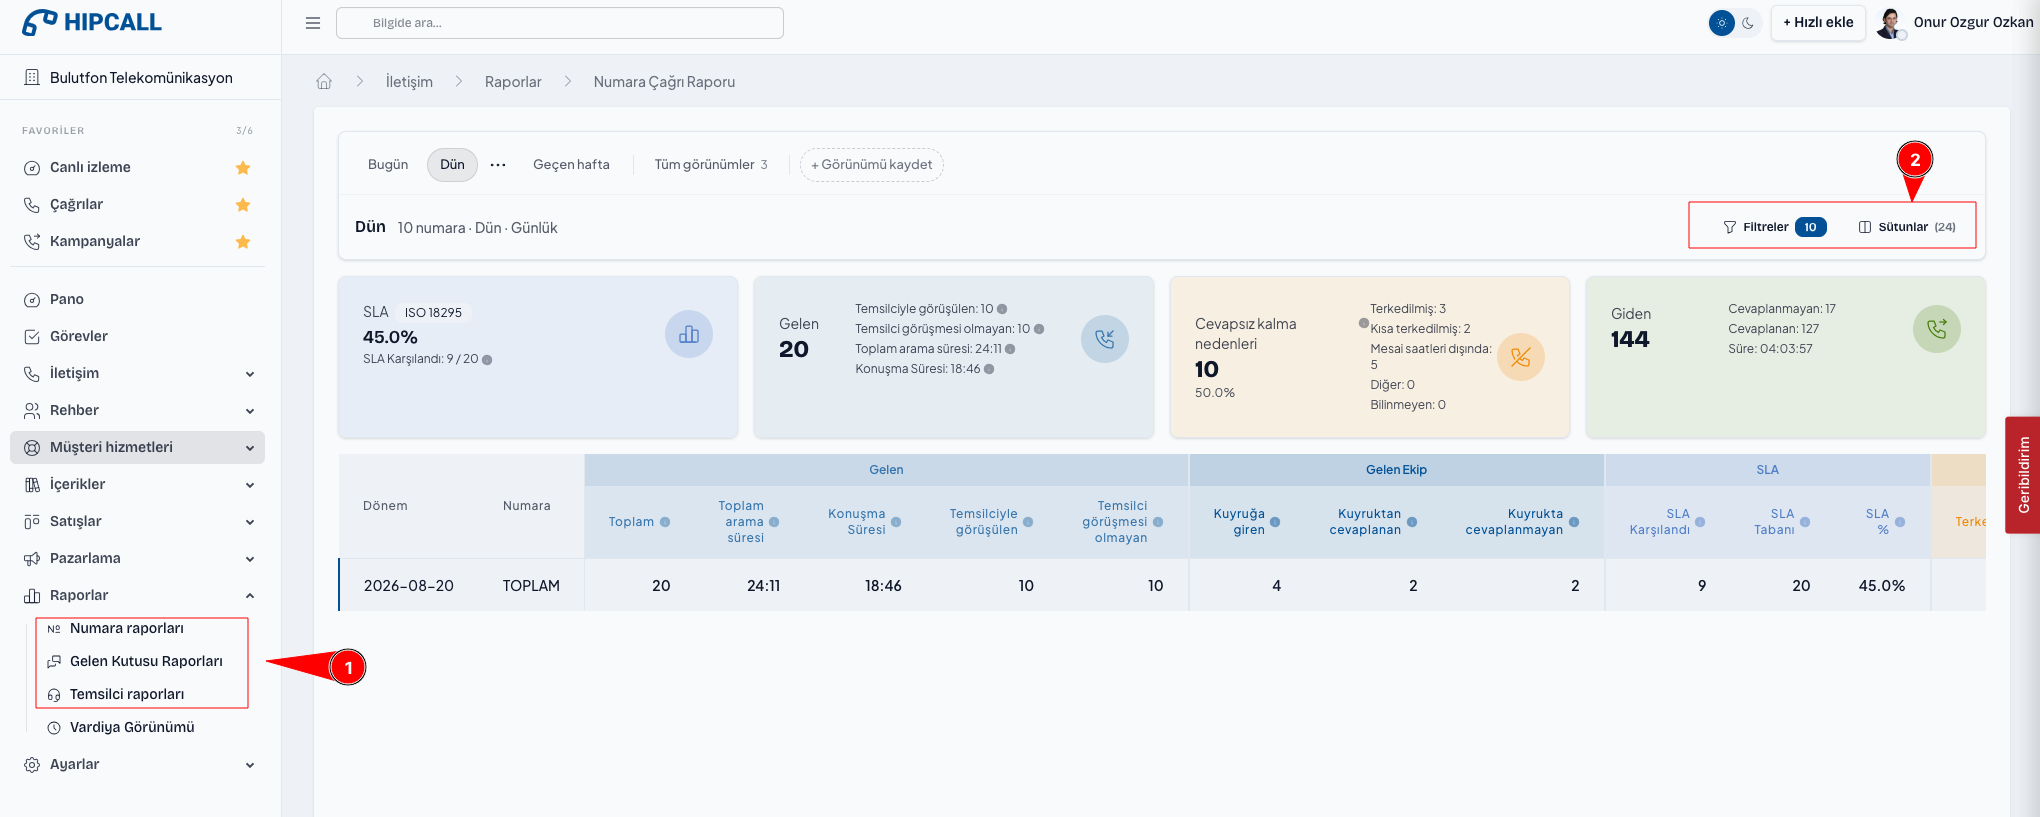Screen dimensions: 2040x817
Task: Unstar Canlı izleme favorite
Action: 243,168
